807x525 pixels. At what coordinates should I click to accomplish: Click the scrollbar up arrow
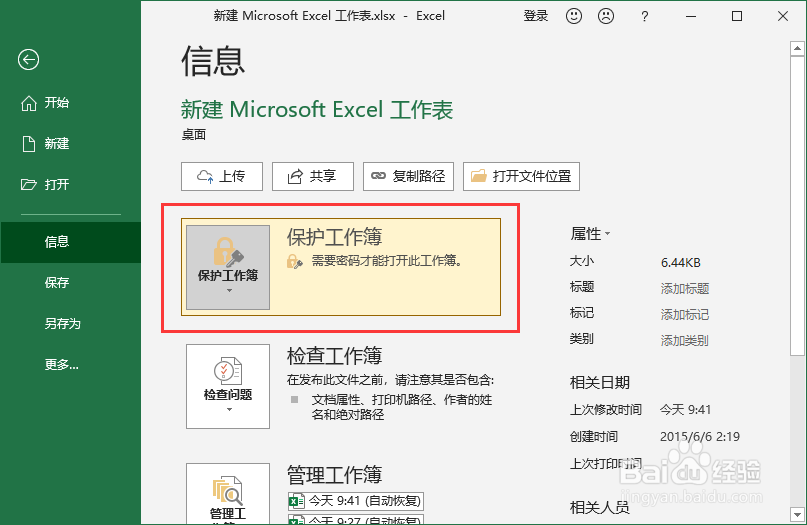[x=797, y=49]
